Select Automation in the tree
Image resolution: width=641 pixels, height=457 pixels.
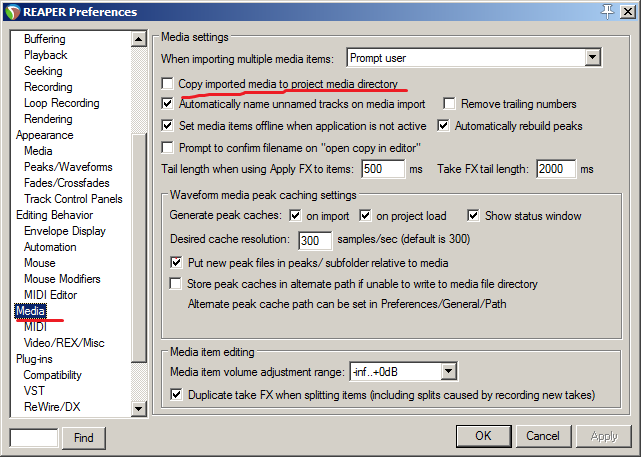click(x=50, y=246)
